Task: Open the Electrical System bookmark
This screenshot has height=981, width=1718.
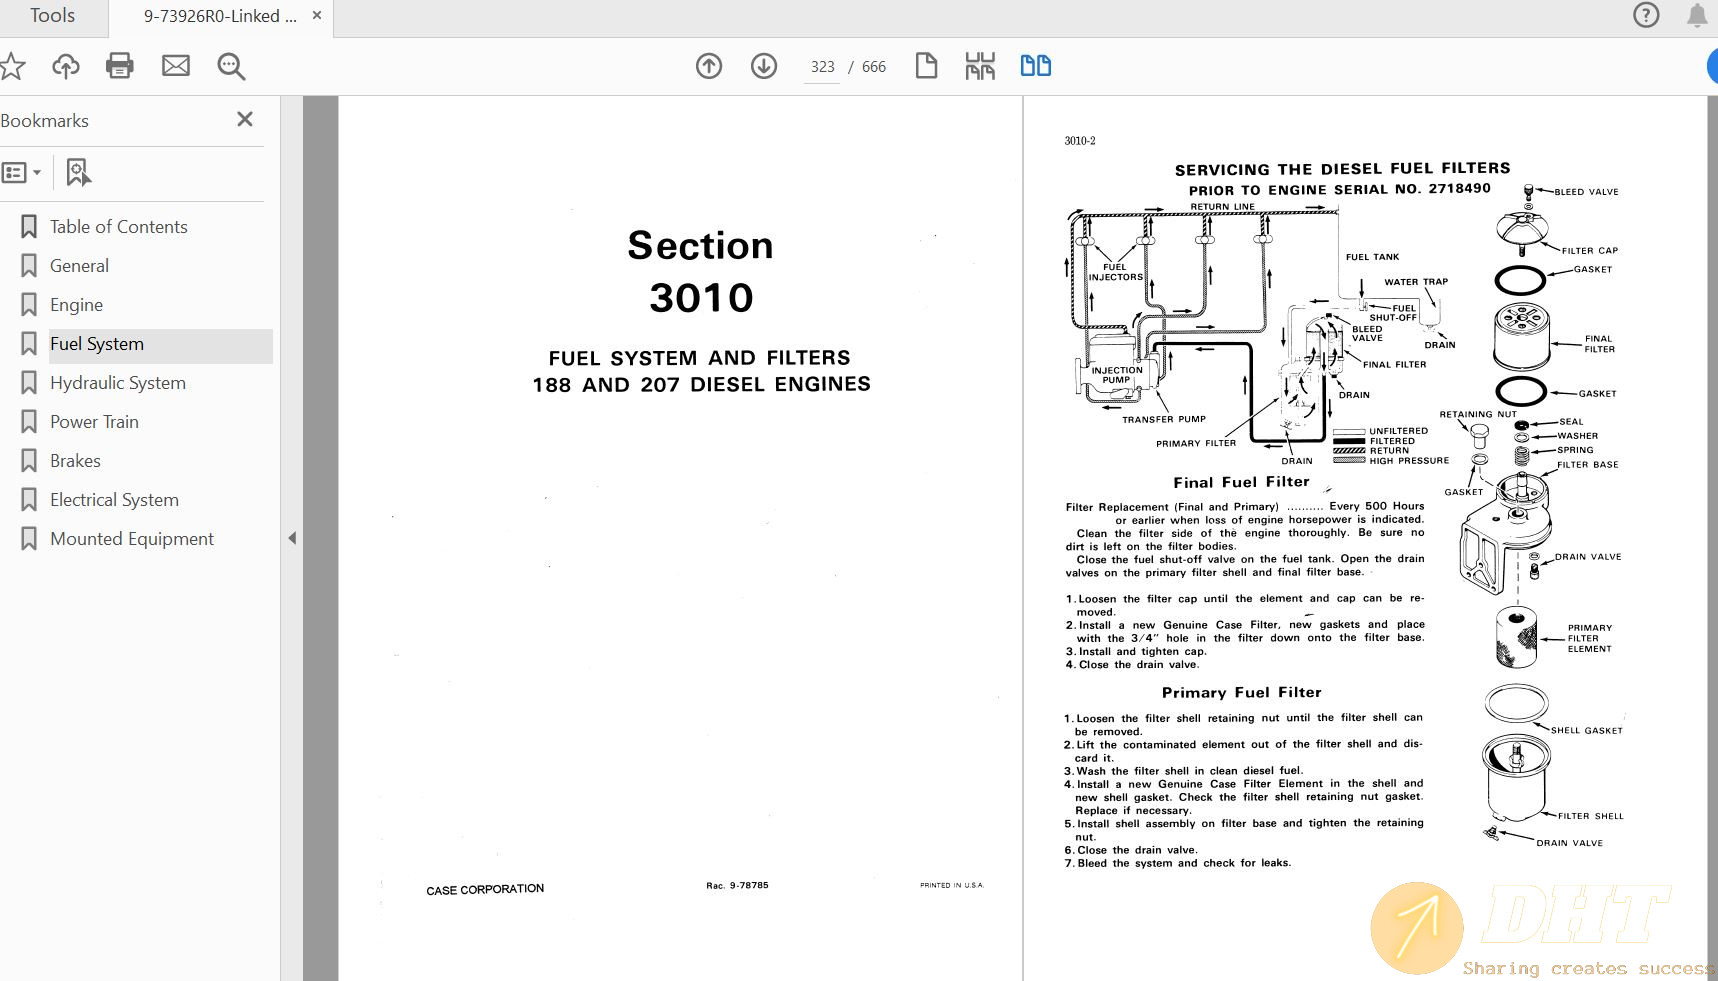Action: [x=114, y=499]
